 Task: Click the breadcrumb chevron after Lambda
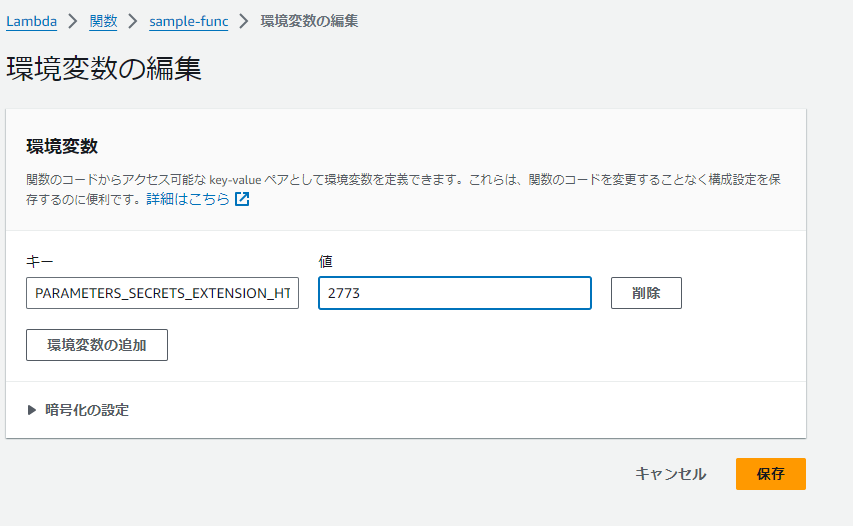[73, 21]
